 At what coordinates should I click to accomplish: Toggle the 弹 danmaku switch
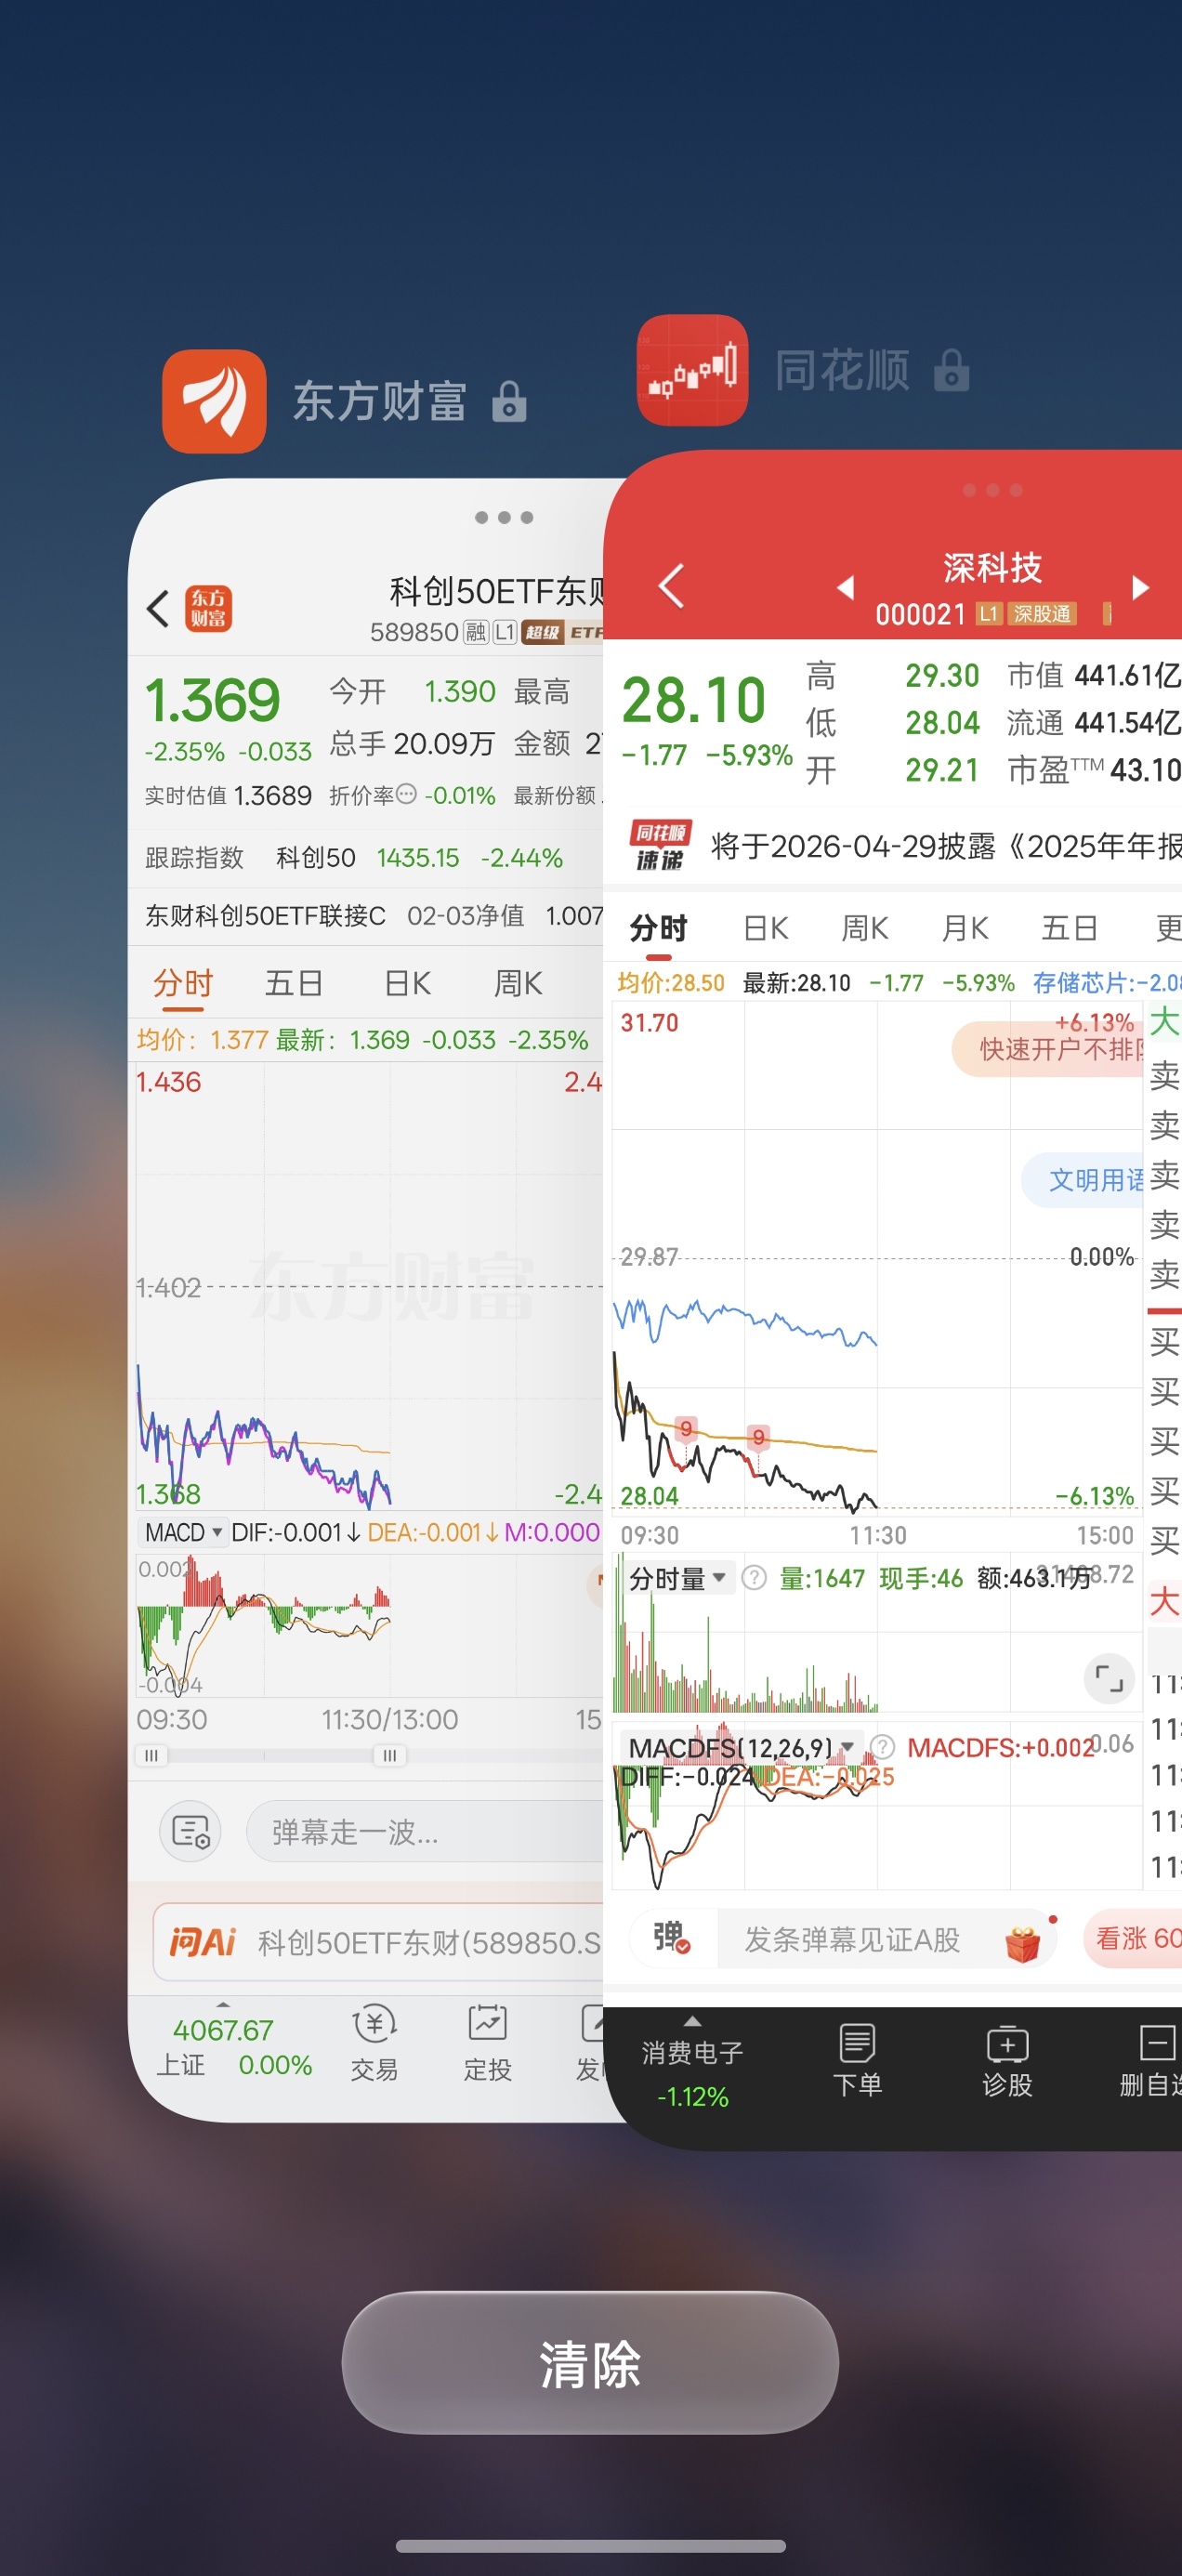pos(672,1939)
